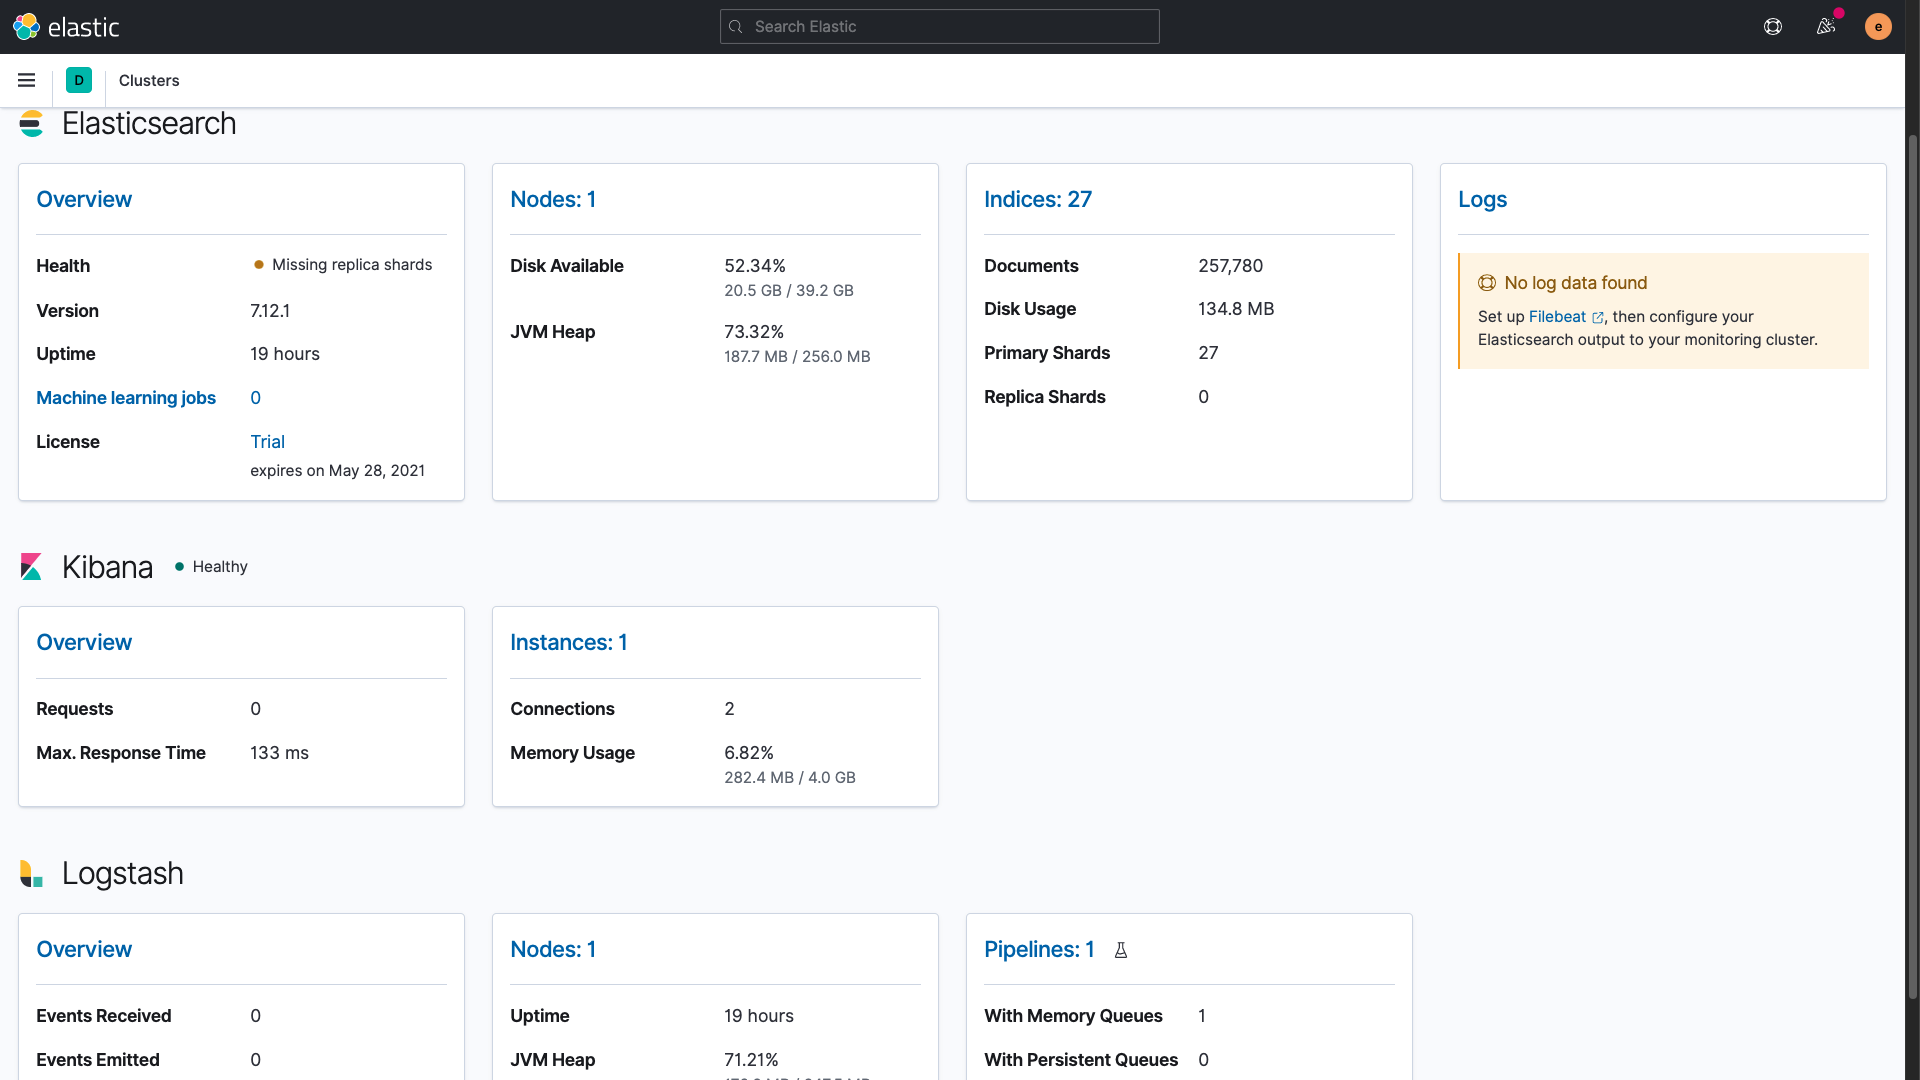This screenshot has height=1080, width=1920.
Task: Click the beaker icon next to Pipelines
Action: [x=1120, y=950]
